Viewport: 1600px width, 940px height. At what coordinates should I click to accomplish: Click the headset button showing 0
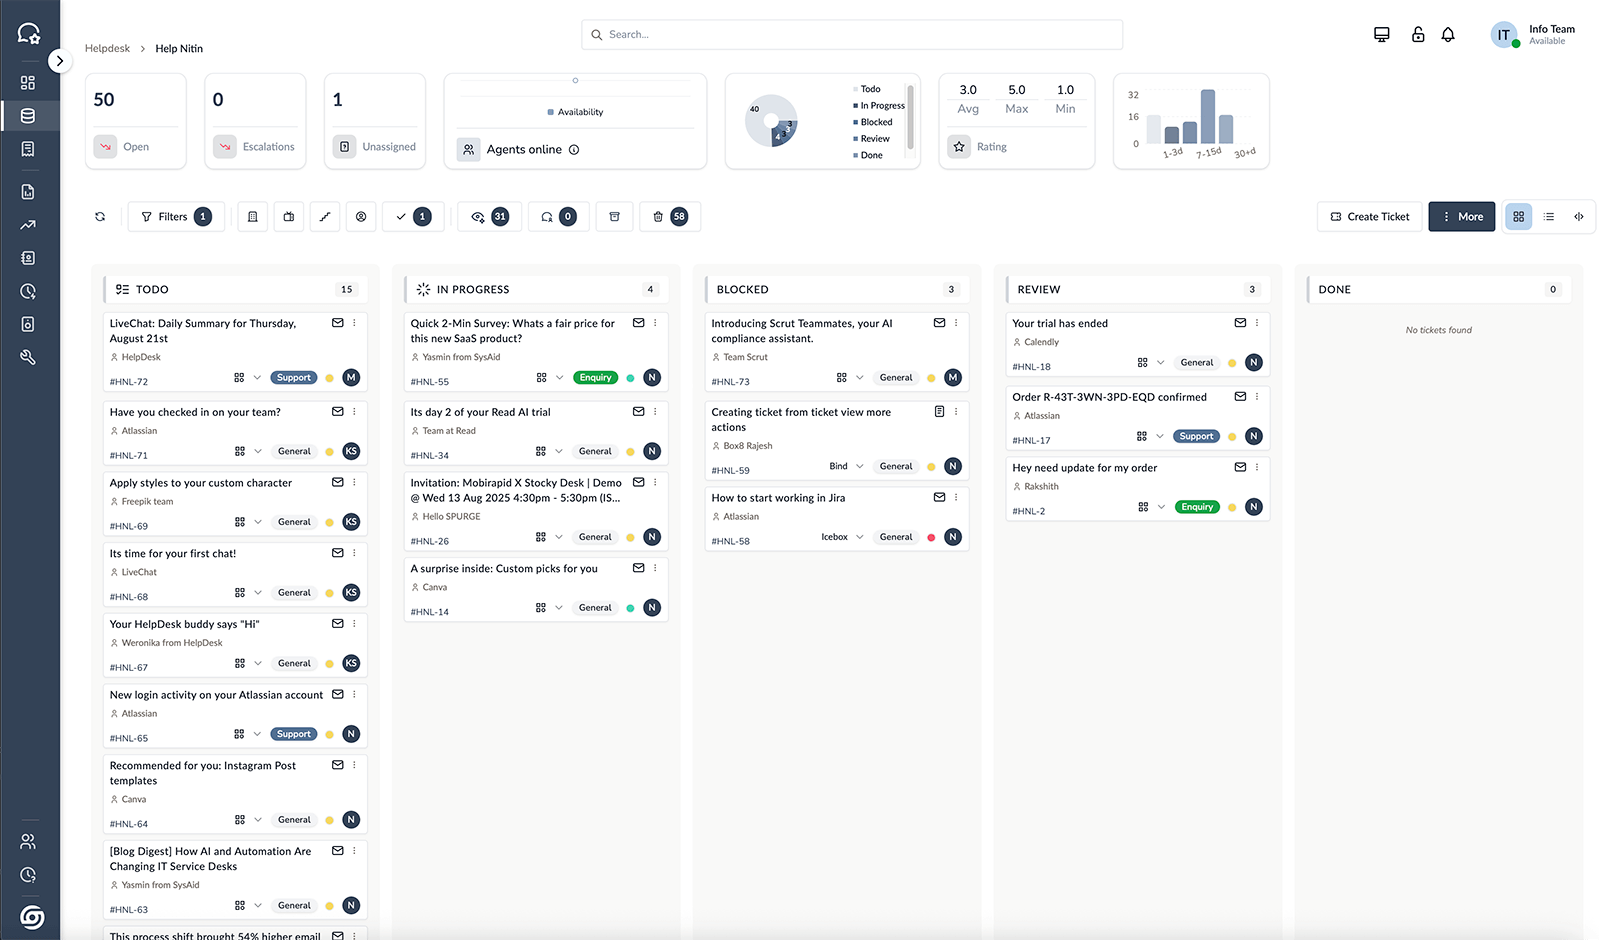pos(559,217)
